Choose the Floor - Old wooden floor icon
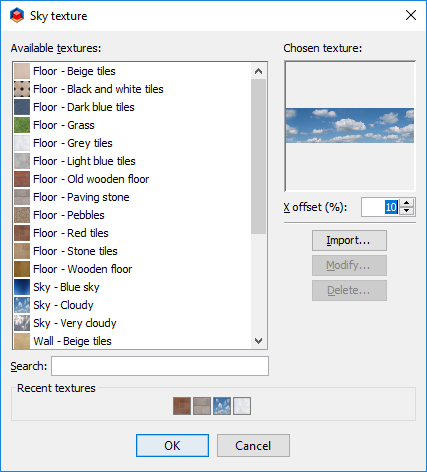Viewport: 427px width, 472px height. point(22,179)
